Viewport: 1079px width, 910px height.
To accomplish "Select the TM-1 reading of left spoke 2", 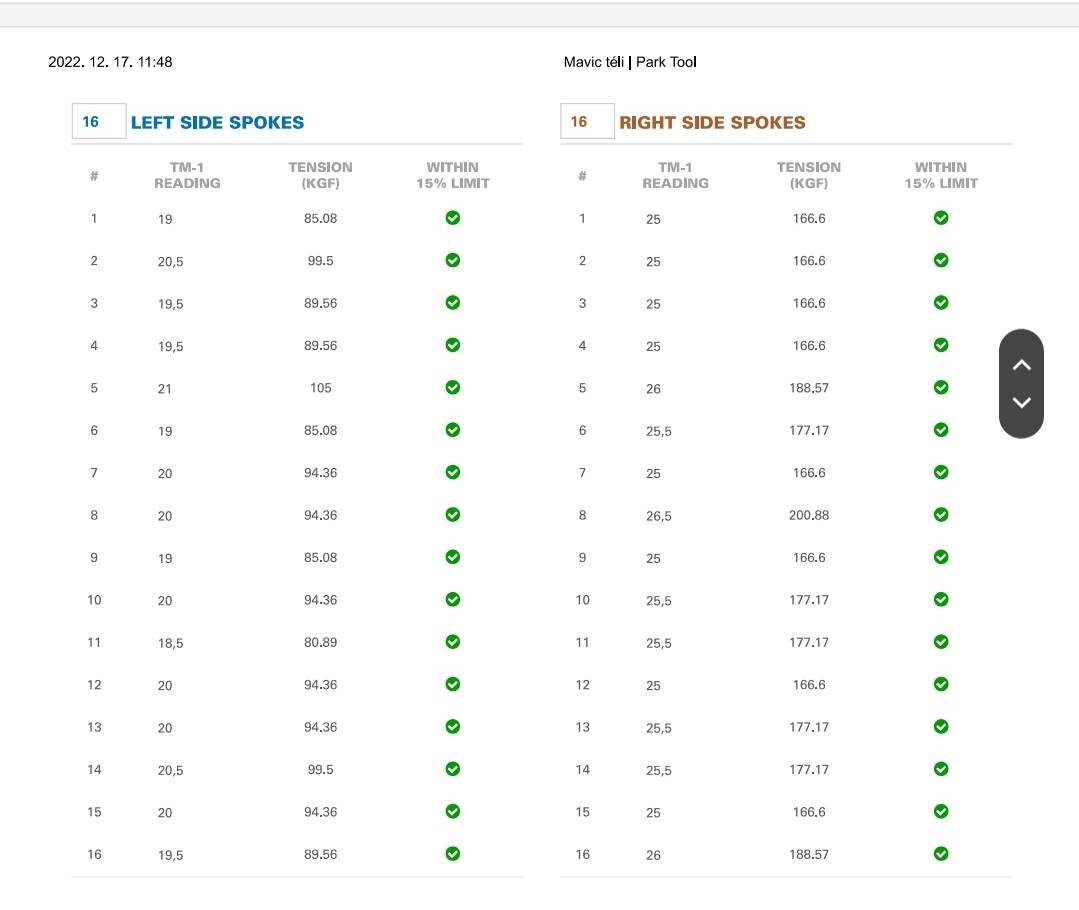I will tap(170, 261).
